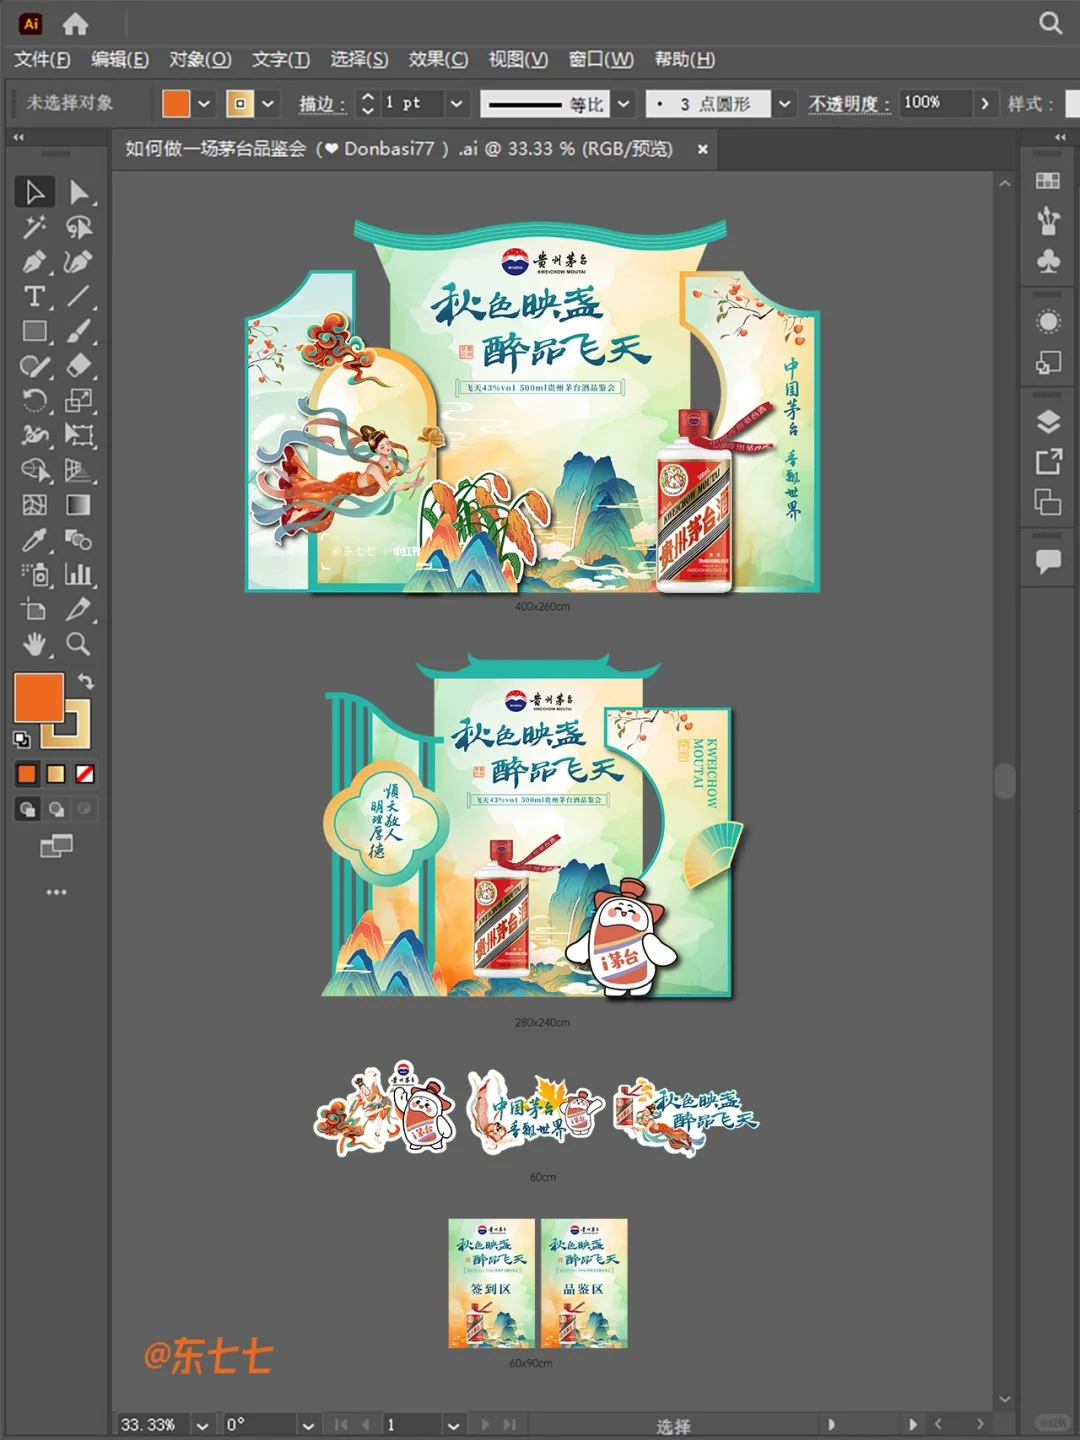Select the Free Transform tool
The image size is (1080, 1440).
coord(79,435)
